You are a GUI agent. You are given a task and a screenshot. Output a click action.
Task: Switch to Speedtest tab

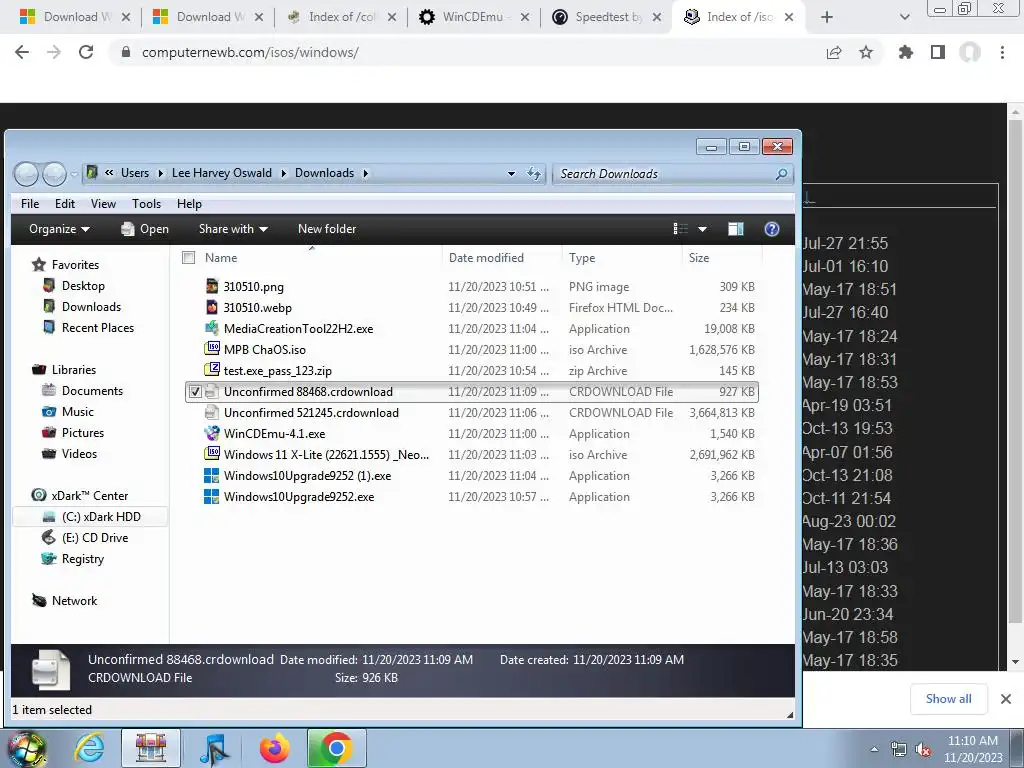(x=607, y=18)
